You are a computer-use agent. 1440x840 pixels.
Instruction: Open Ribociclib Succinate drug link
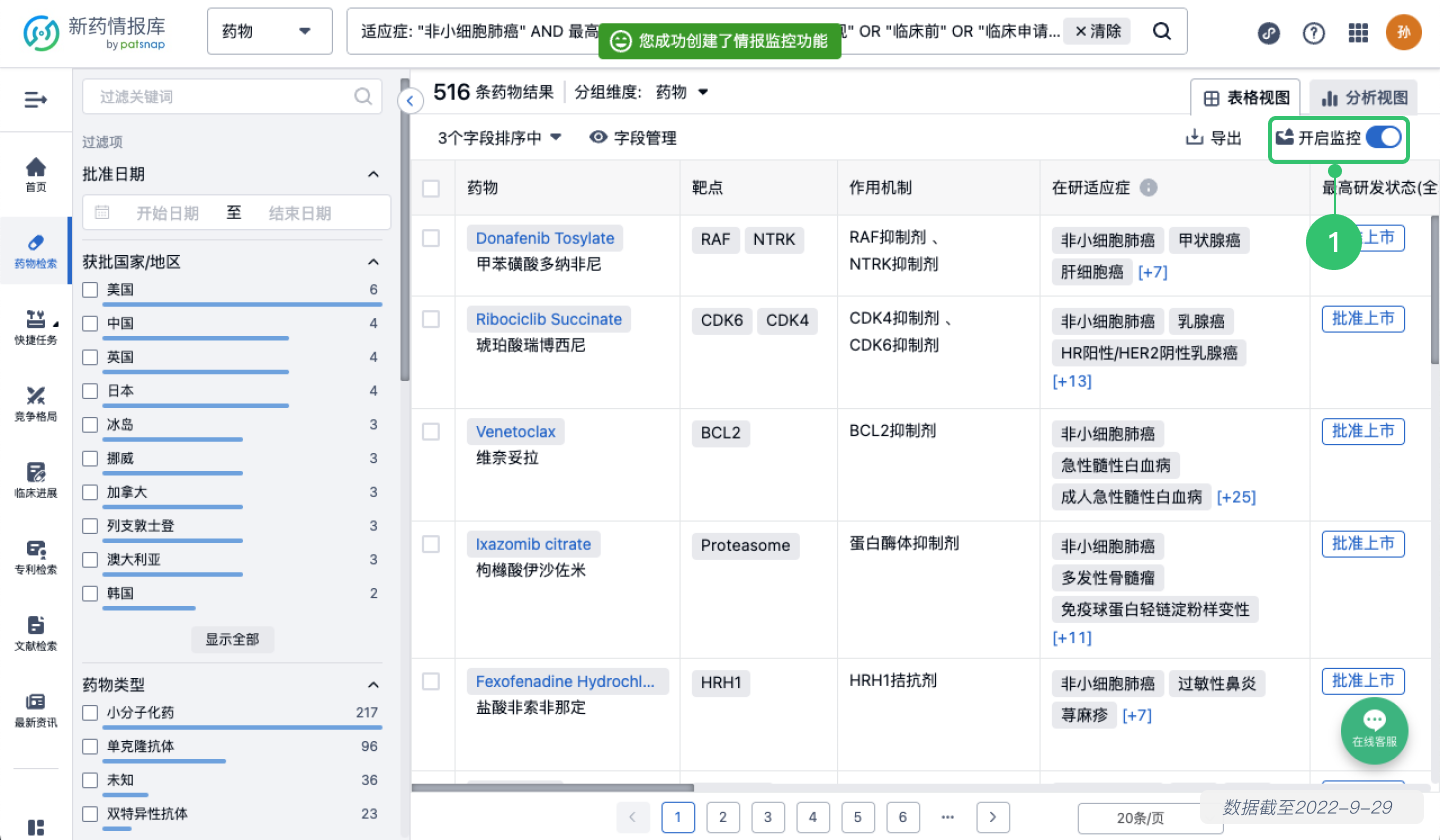click(x=549, y=320)
